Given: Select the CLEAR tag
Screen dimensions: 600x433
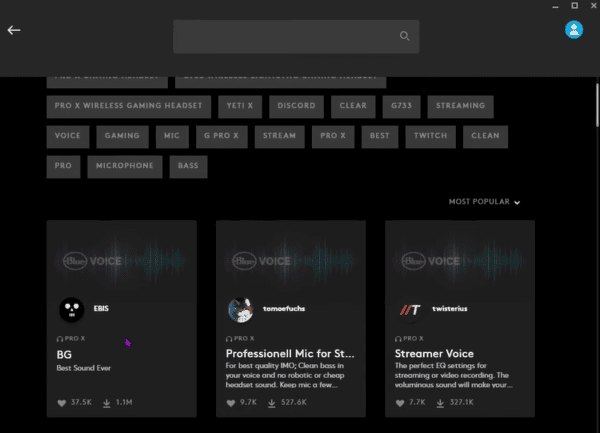Looking at the screenshot, I should tap(353, 106).
